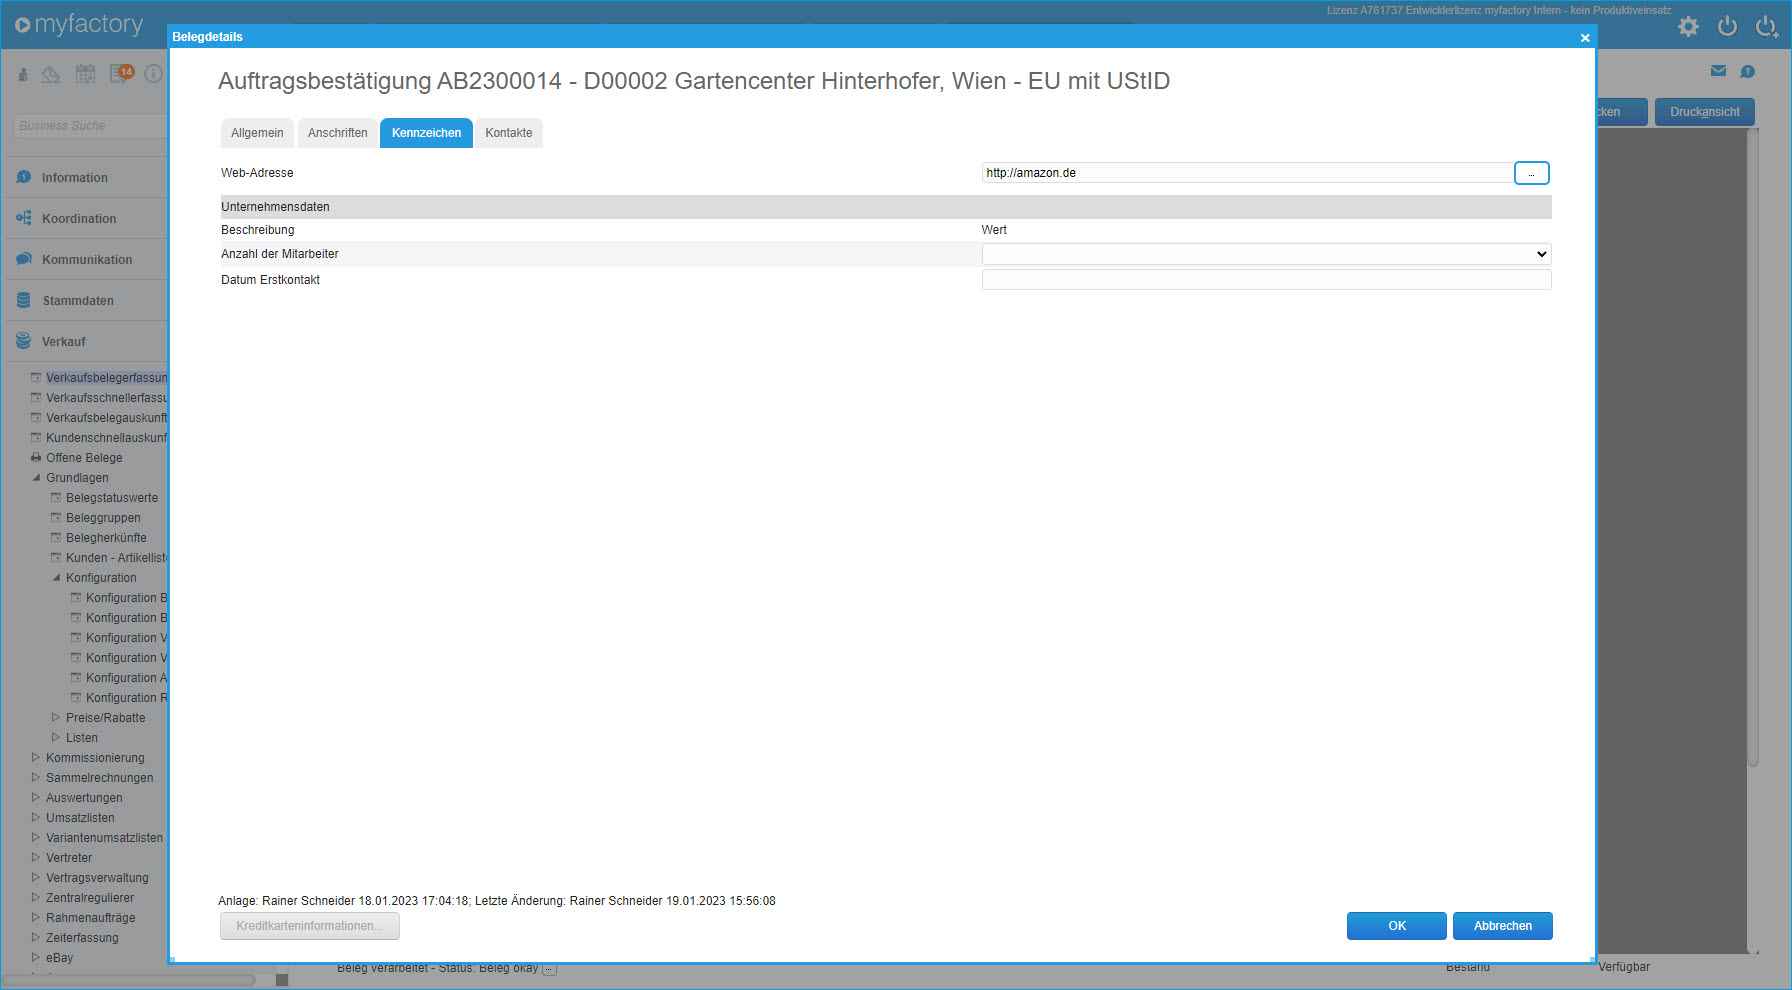Select Kunden - Artikelliste in the tree

[117, 558]
